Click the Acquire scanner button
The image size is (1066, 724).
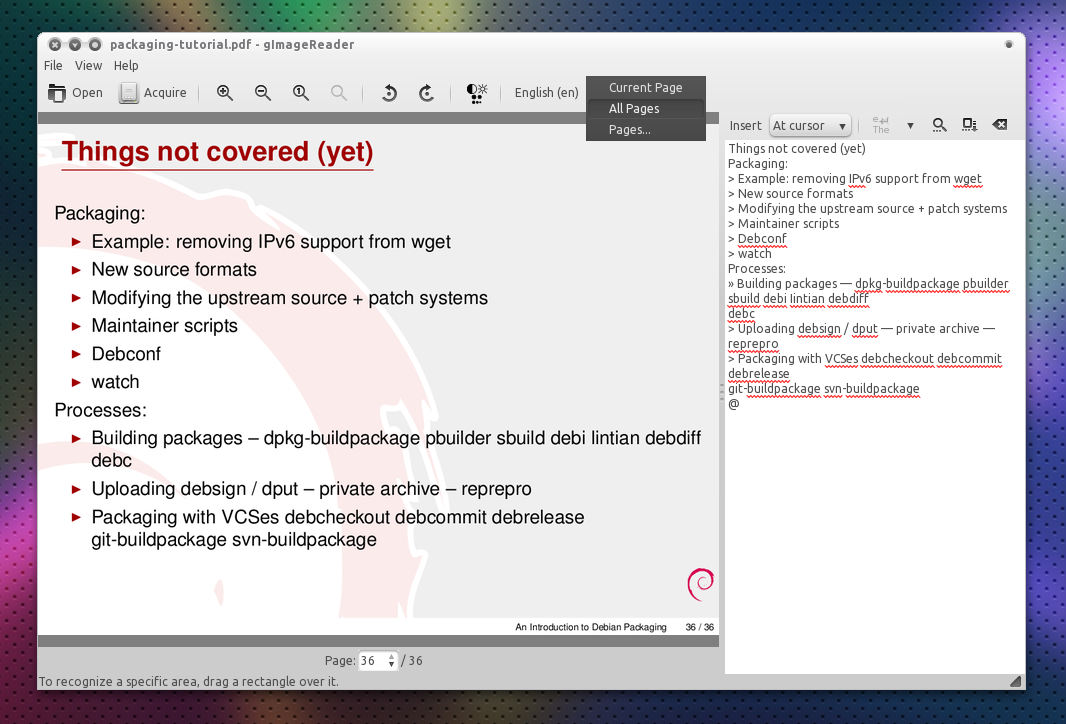(153, 92)
